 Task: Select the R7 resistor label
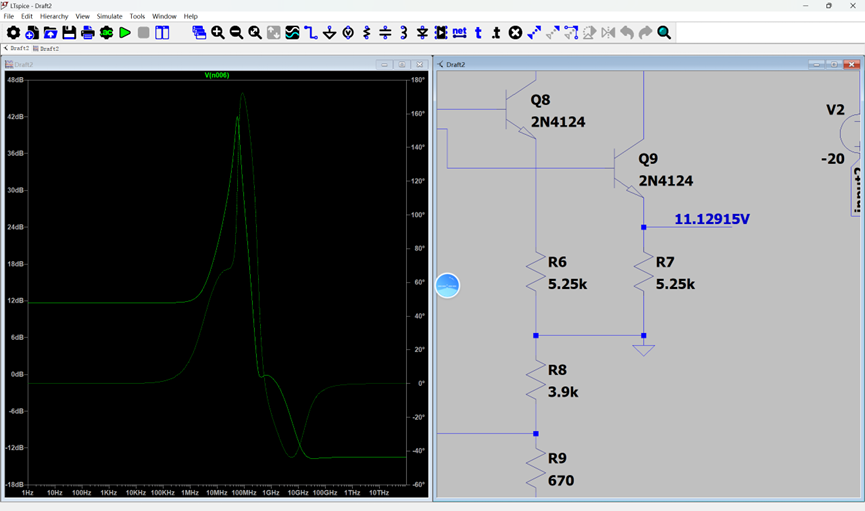coord(665,262)
